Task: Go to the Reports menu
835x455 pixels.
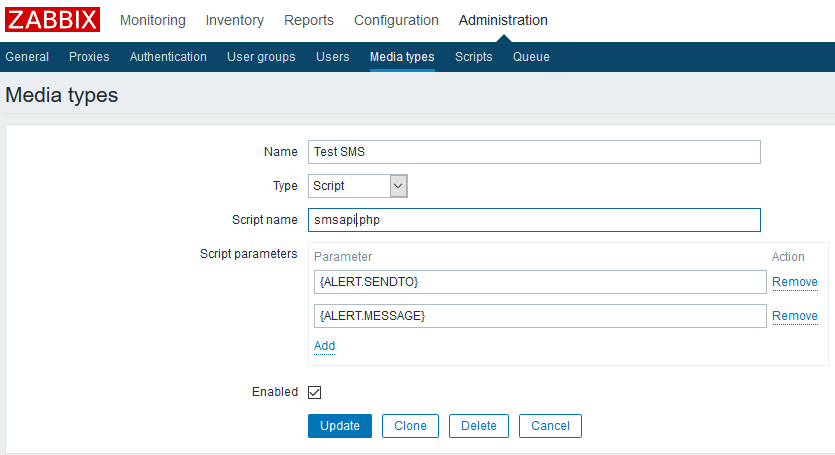Action: [309, 20]
